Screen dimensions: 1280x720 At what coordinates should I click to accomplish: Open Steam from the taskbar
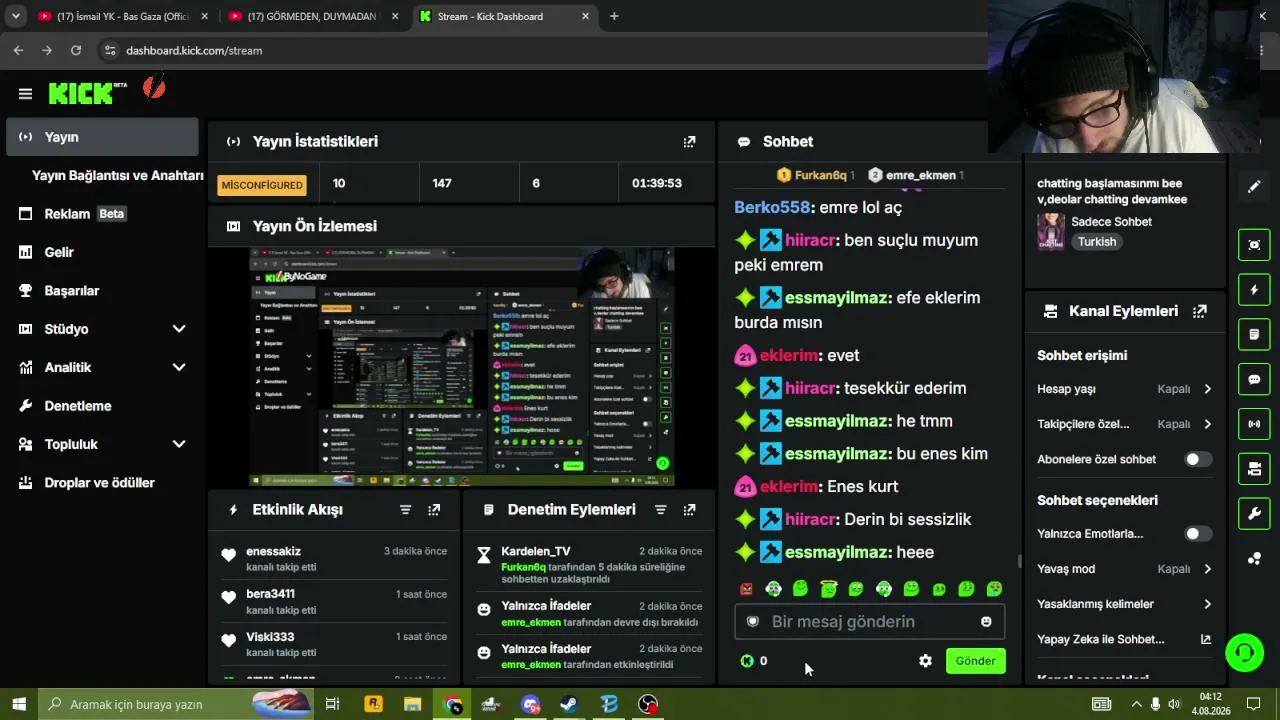click(568, 704)
